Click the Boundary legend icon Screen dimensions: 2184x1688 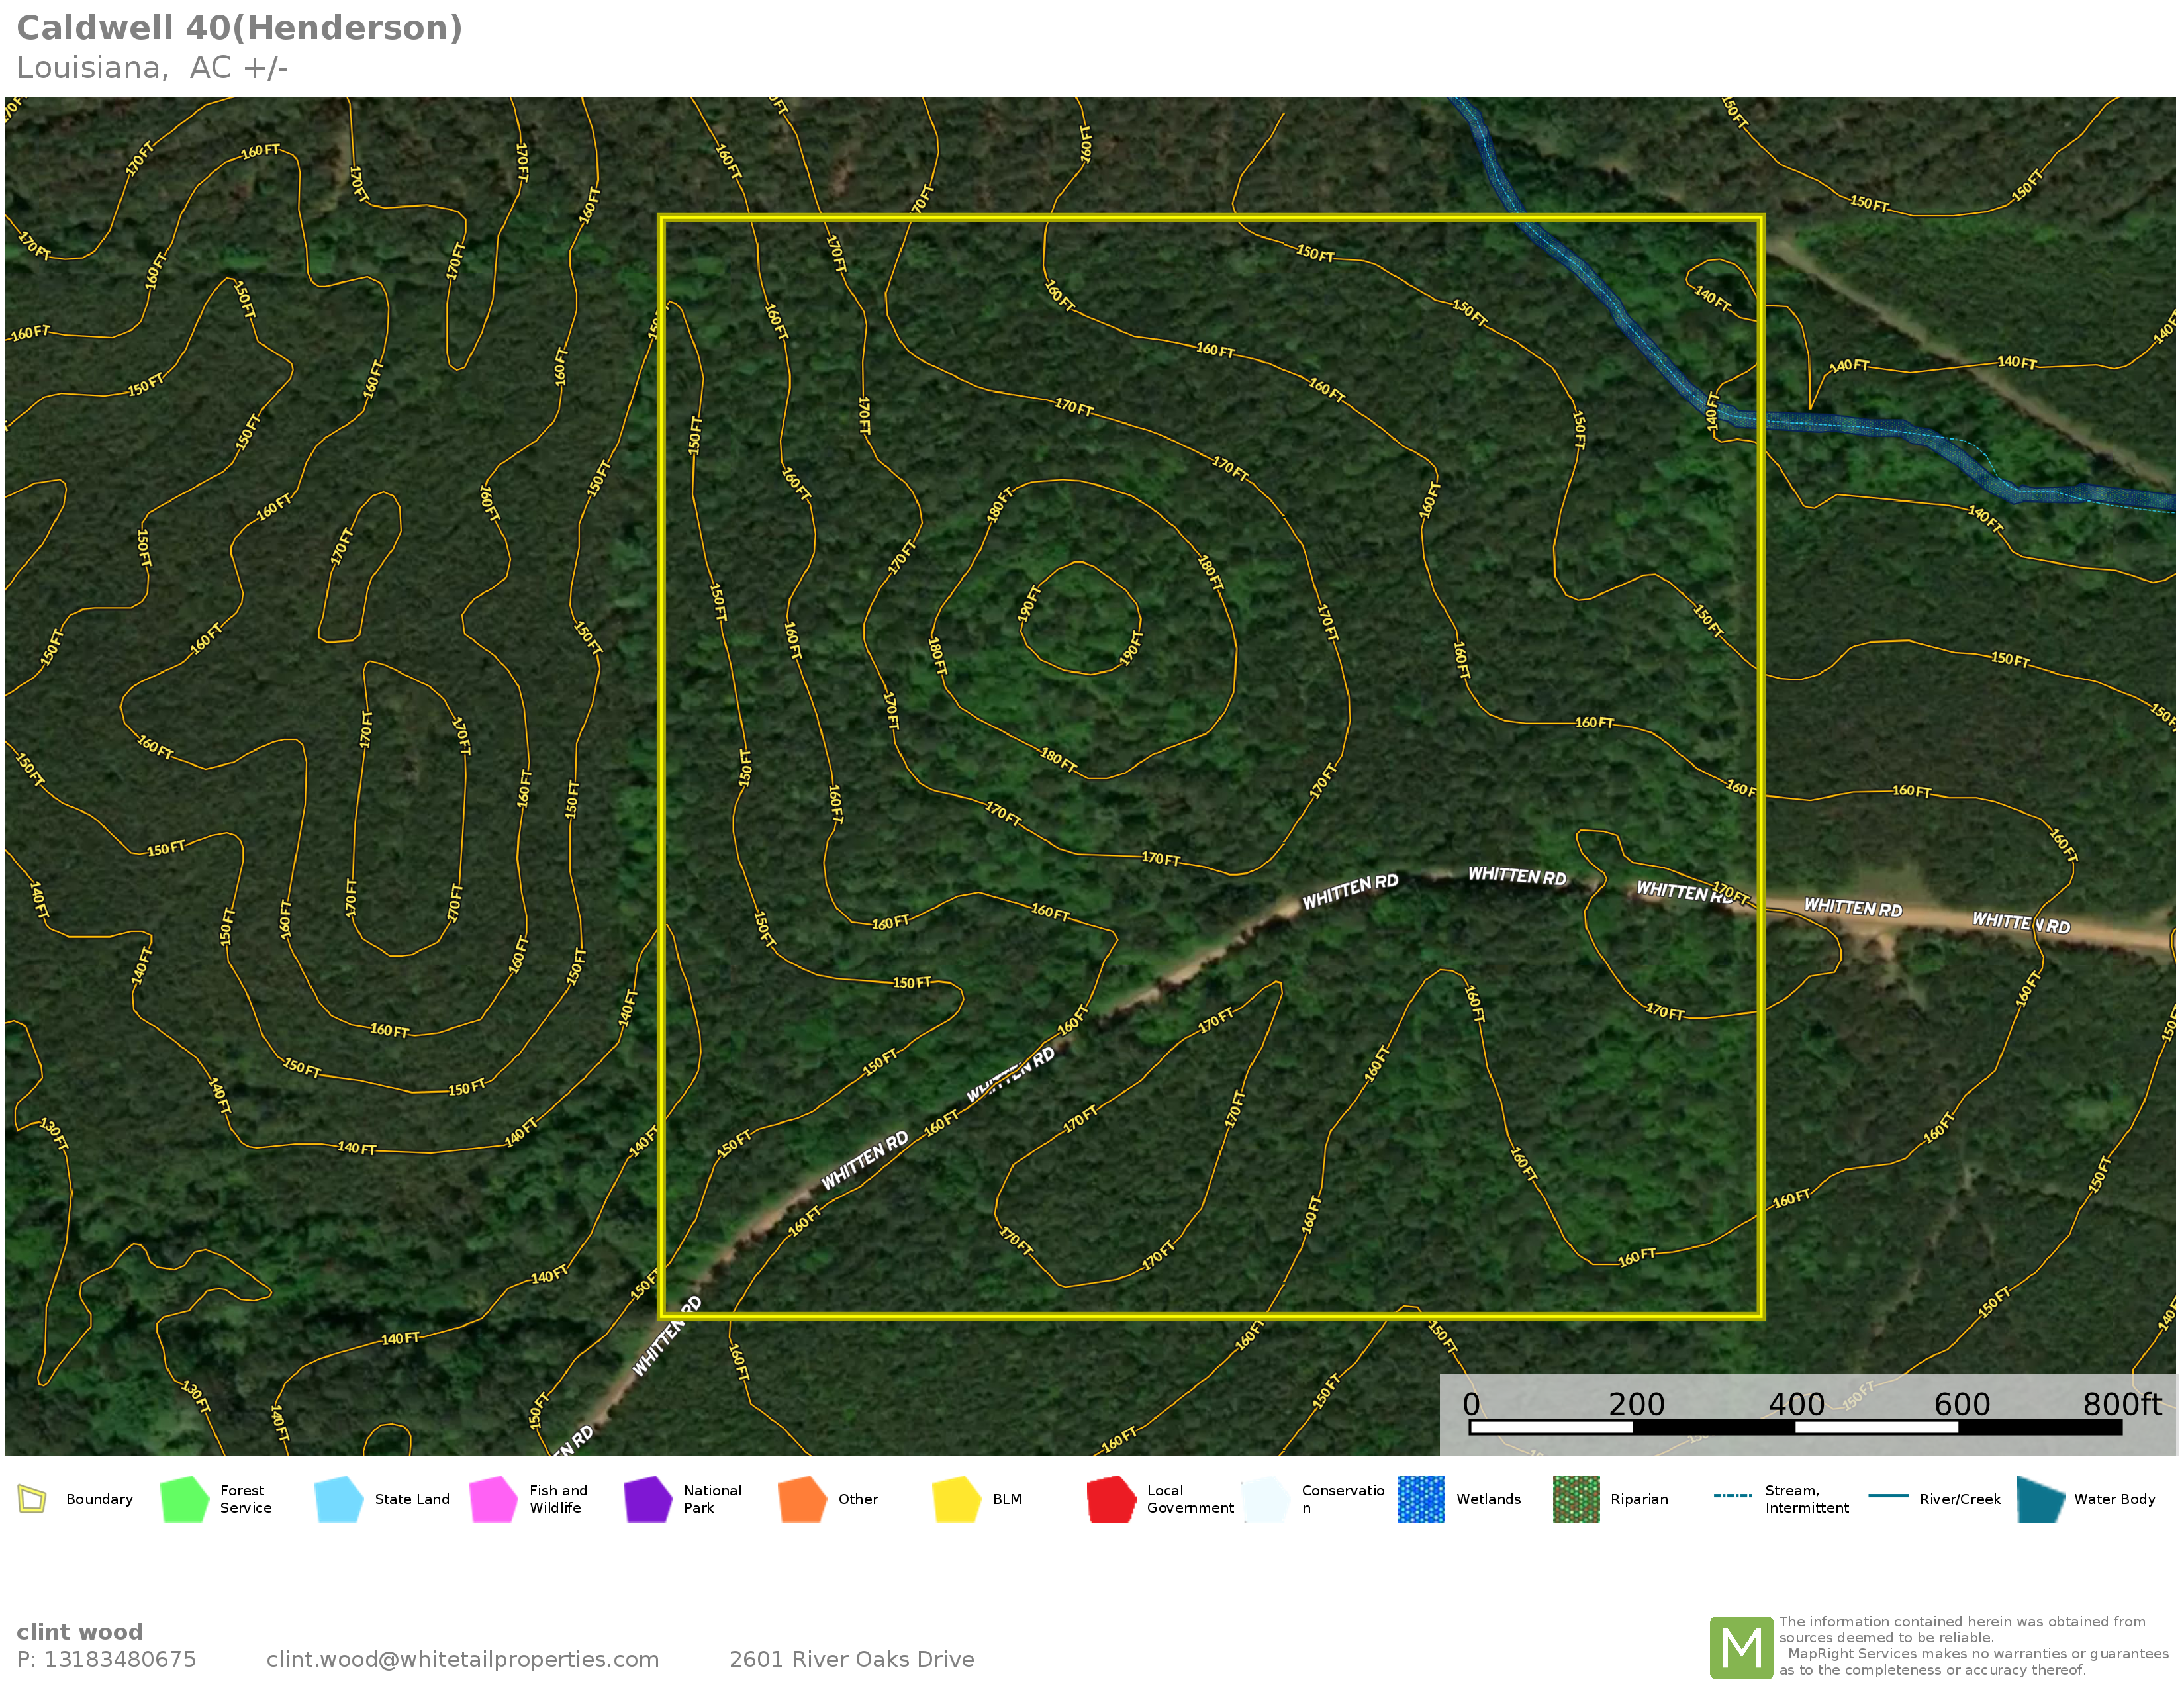tap(32, 1499)
